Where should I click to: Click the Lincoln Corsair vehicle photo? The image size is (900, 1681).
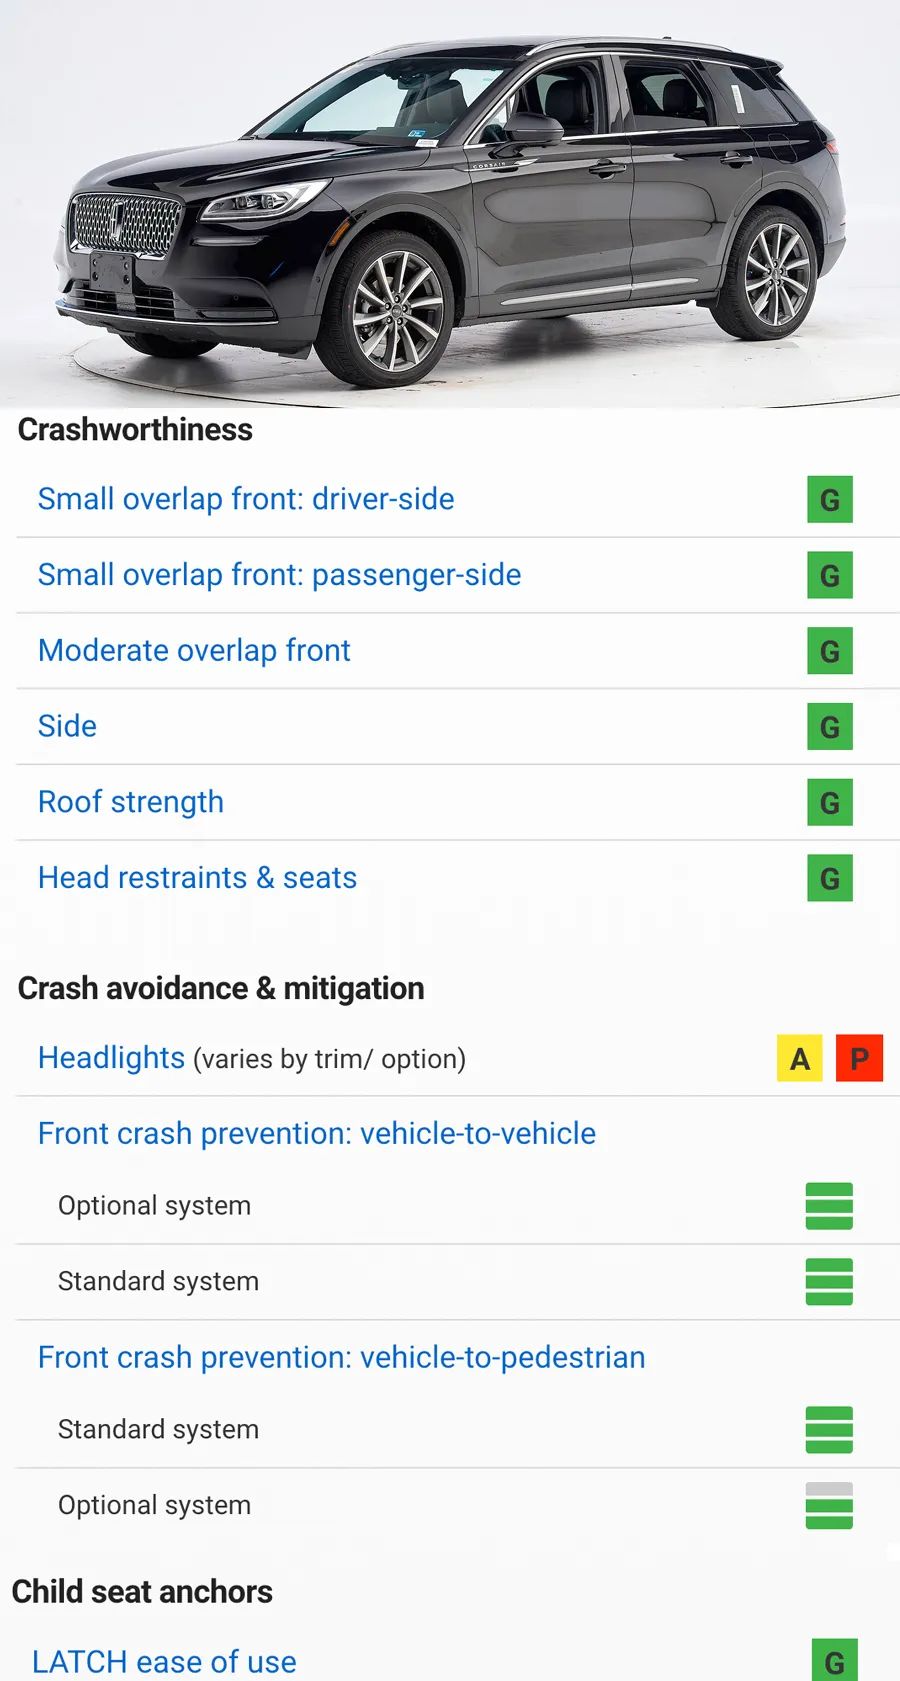(450, 205)
